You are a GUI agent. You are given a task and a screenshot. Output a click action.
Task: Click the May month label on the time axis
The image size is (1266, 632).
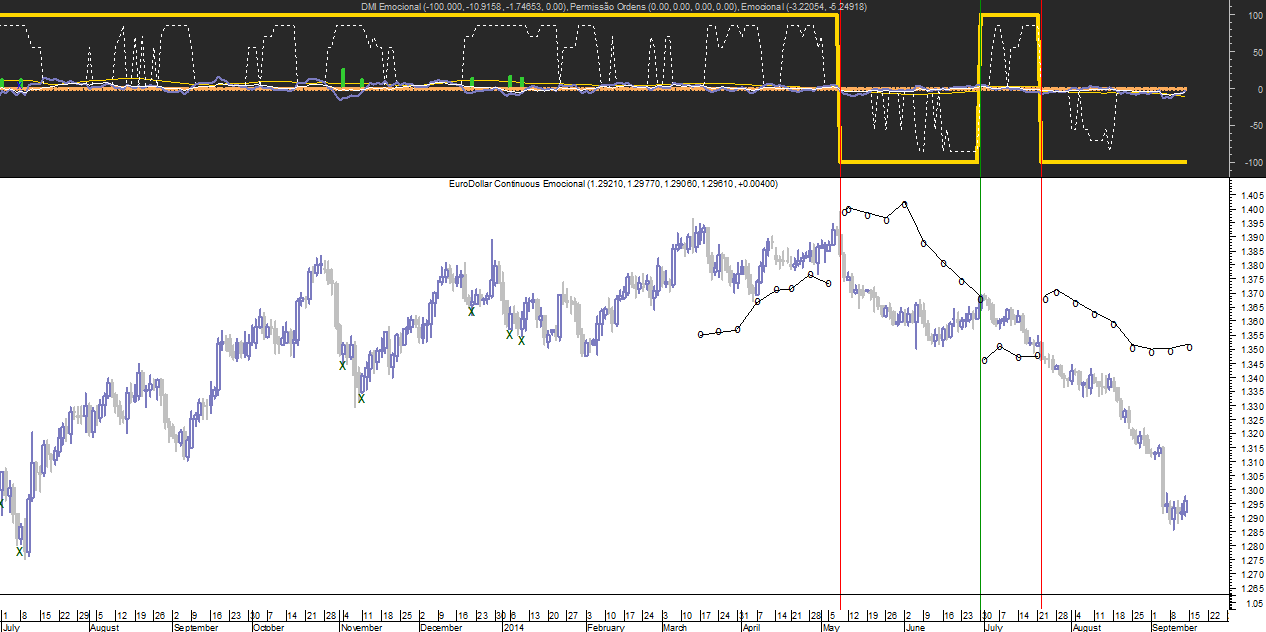click(831, 628)
